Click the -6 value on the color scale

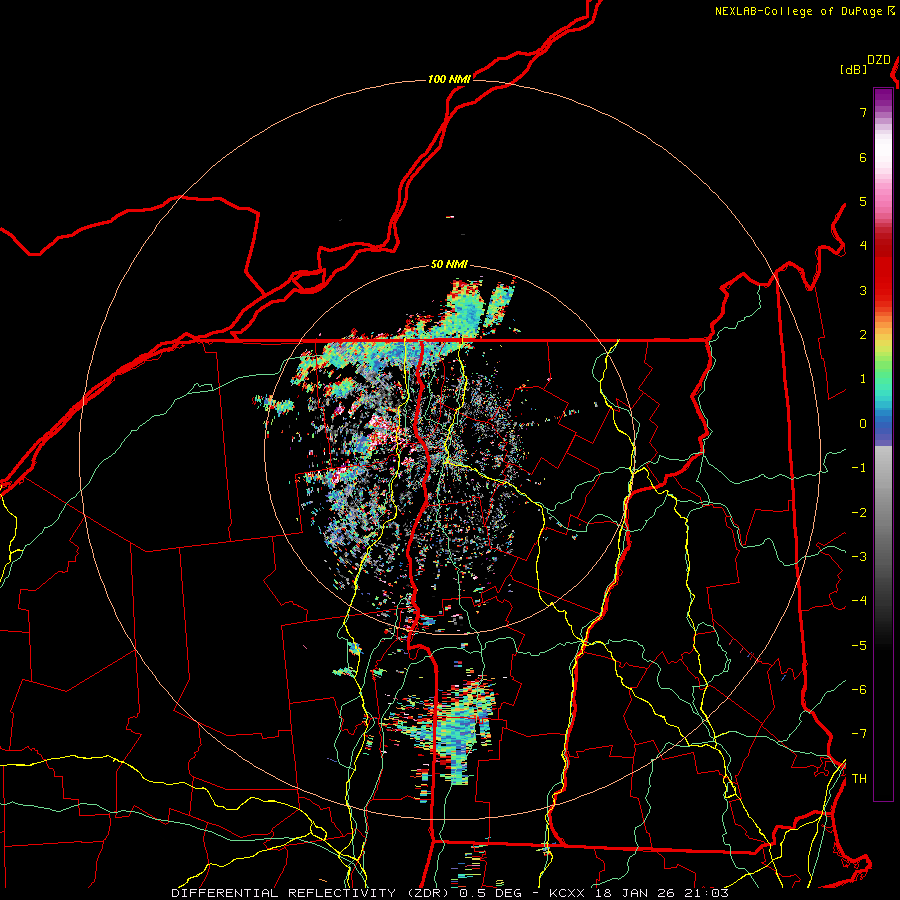tap(859, 690)
